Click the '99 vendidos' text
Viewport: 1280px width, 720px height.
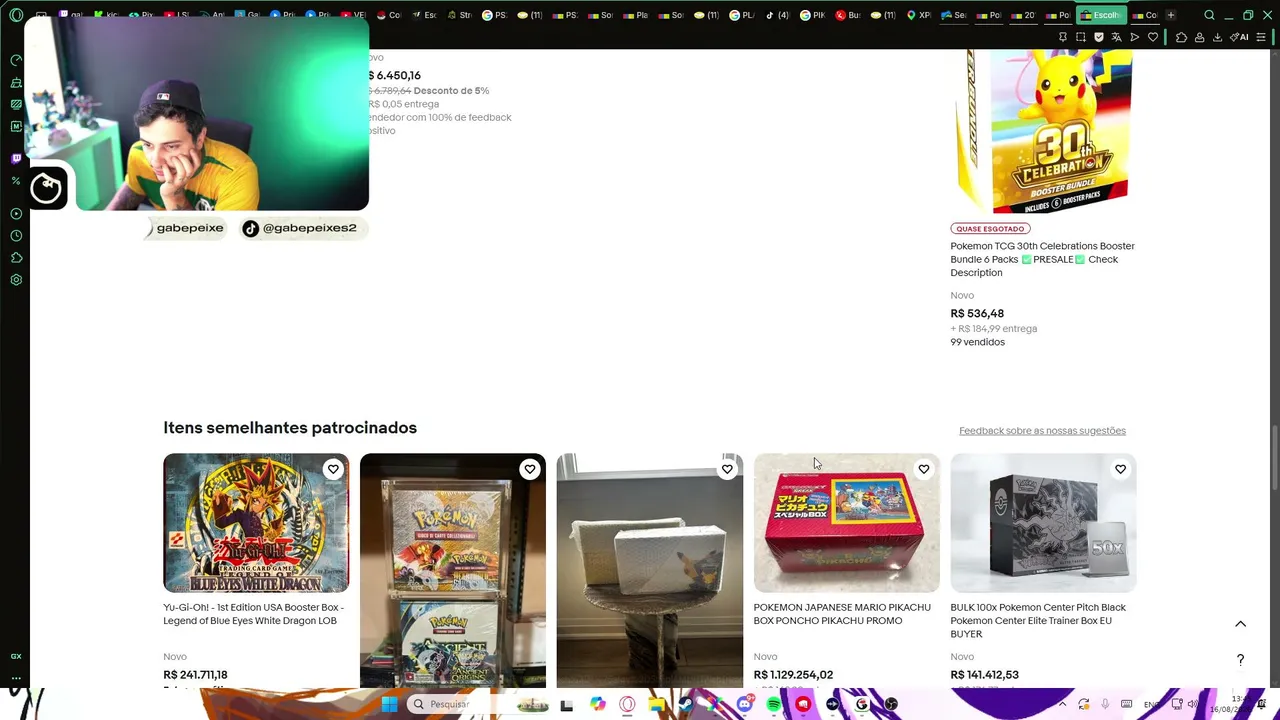pos(977,342)
